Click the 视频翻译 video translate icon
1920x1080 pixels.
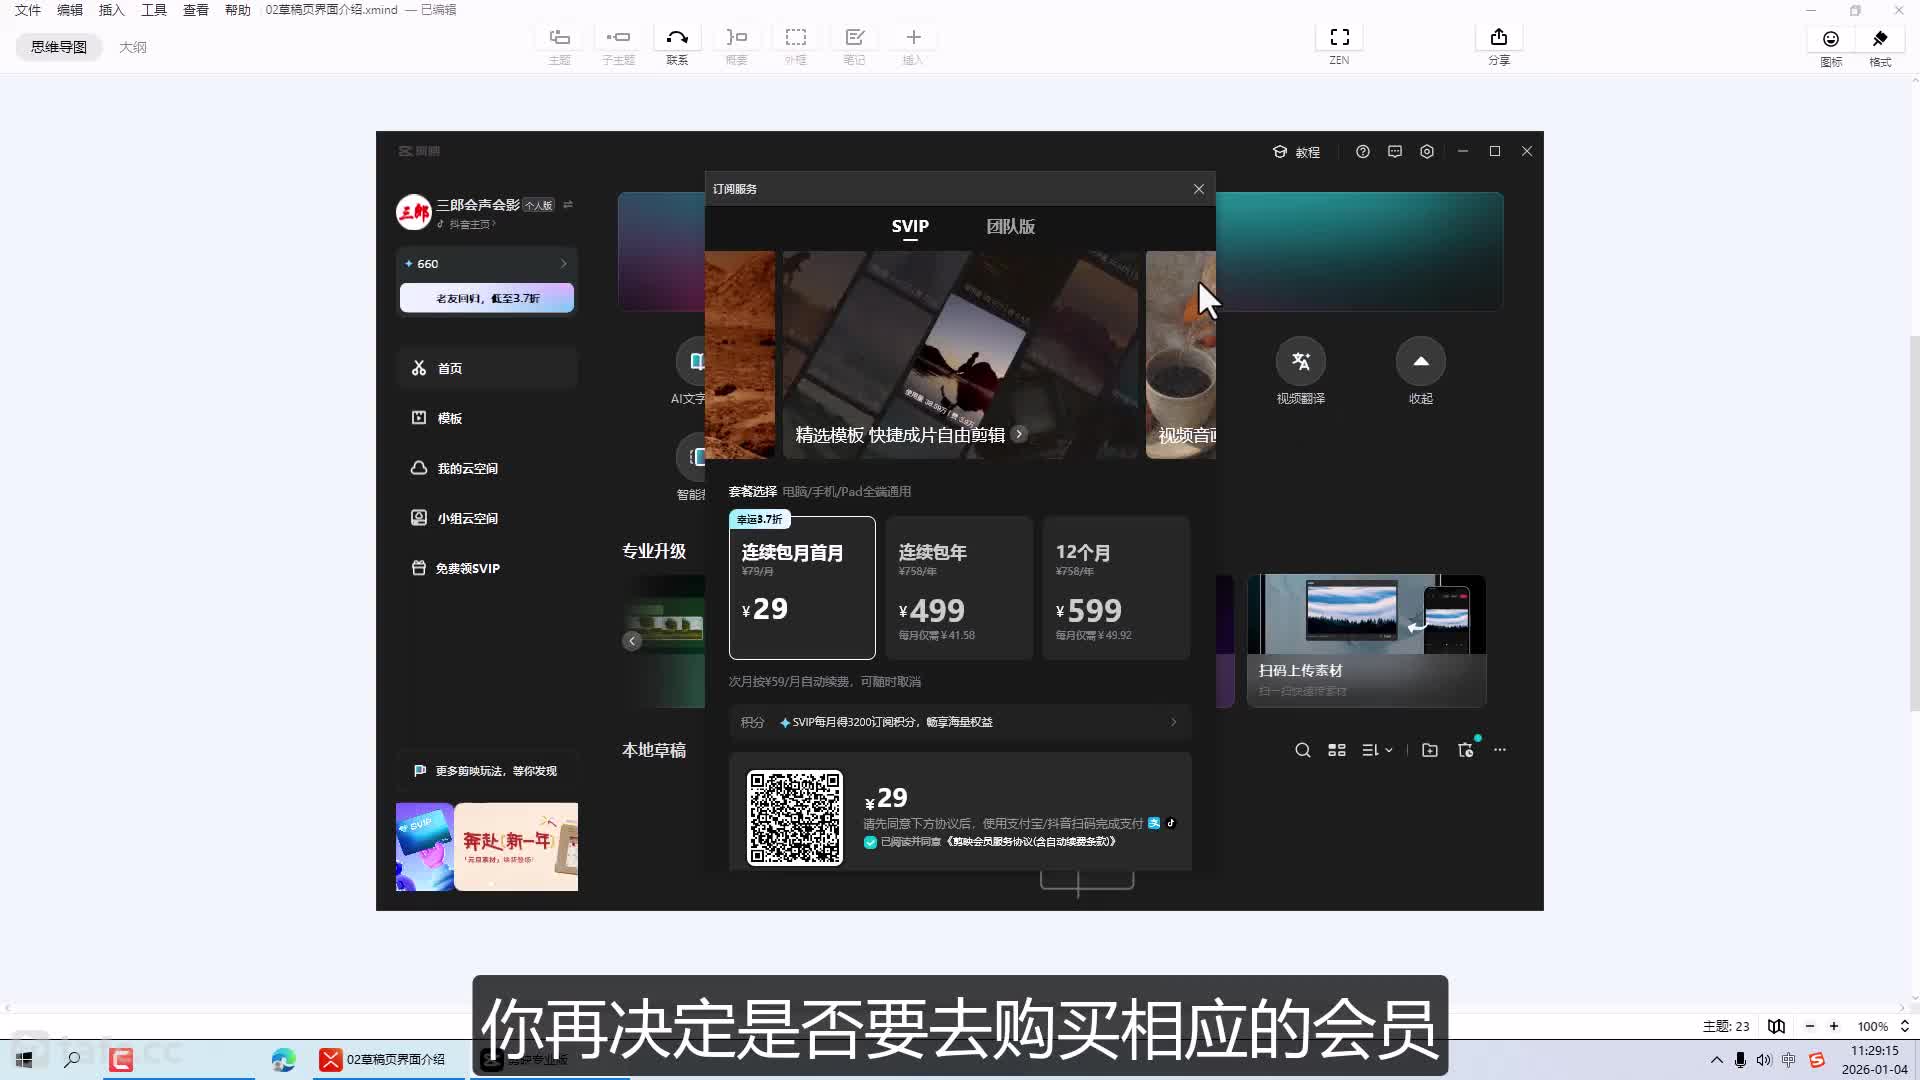click(x=1300, y=362)
